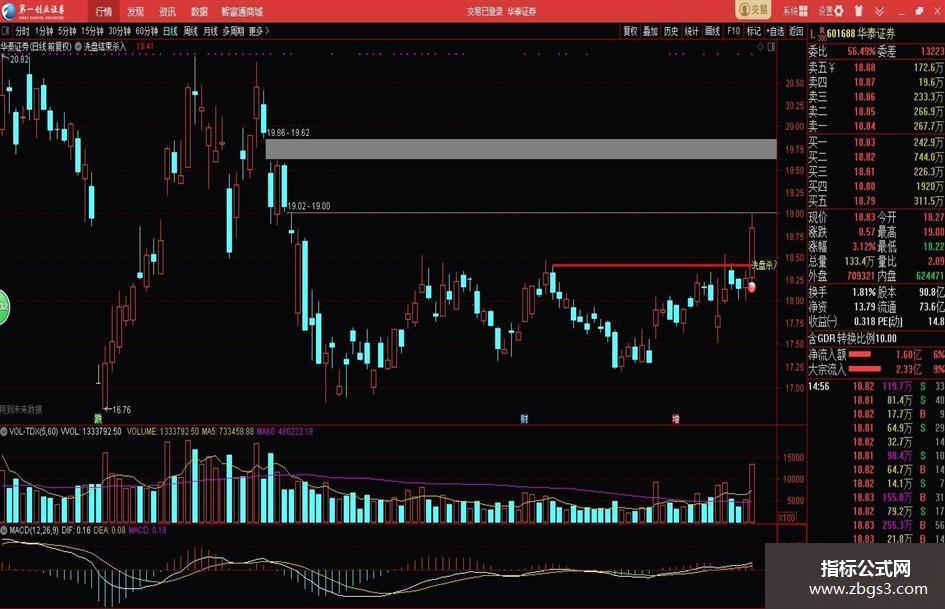Open the 资讯 news tab
The height and width of the screenshot is (609, 945).
(167, 11)
